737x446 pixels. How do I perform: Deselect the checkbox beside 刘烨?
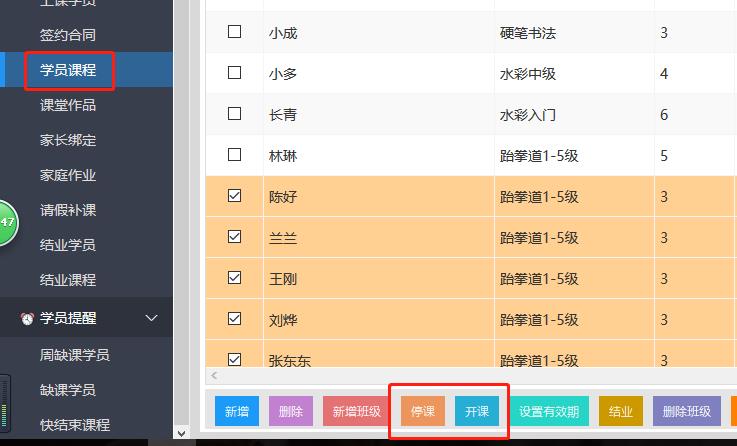pyautogui.click(x=235, y=319)
